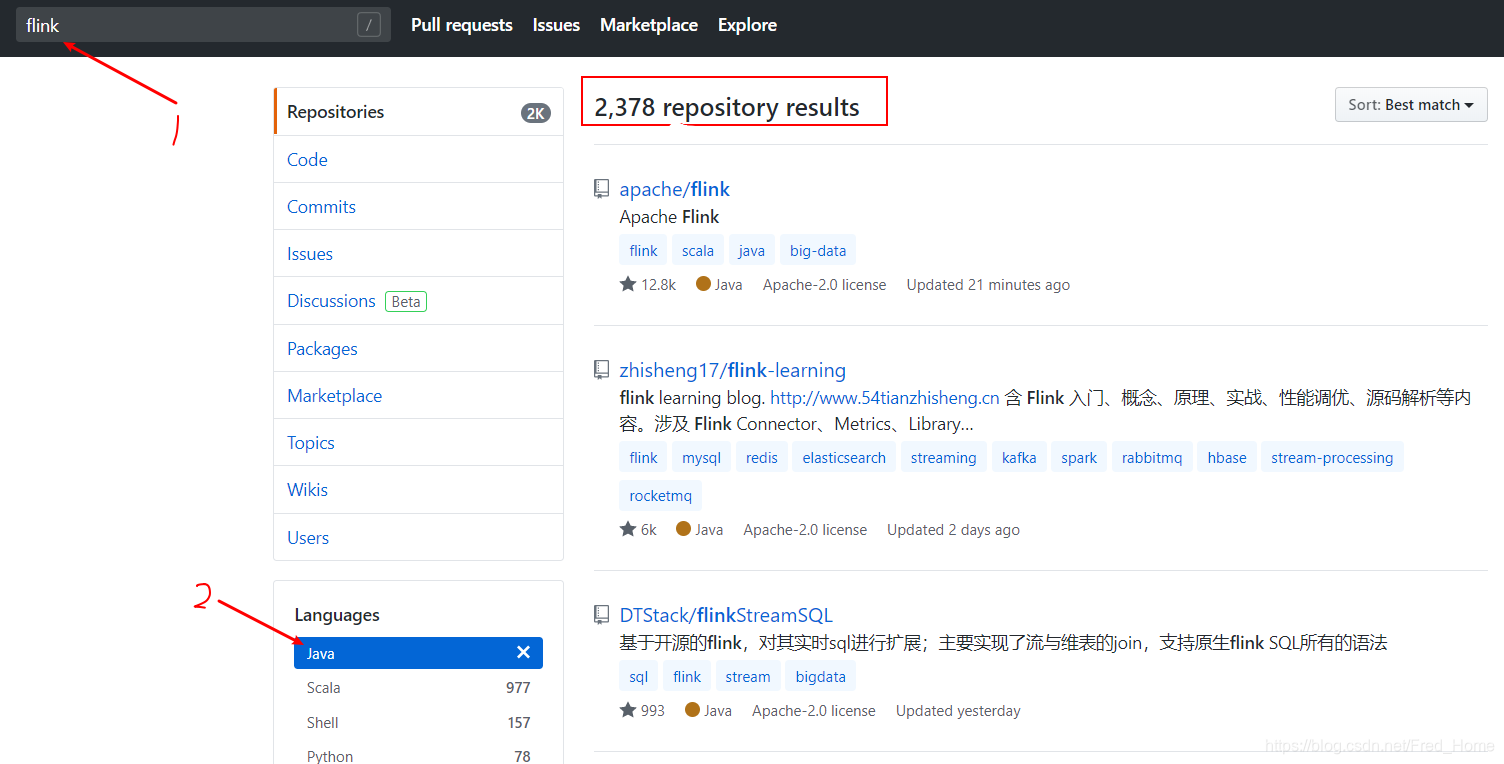Filter results by Python language
The image size is (1504, 764).
tap(418, 756)
